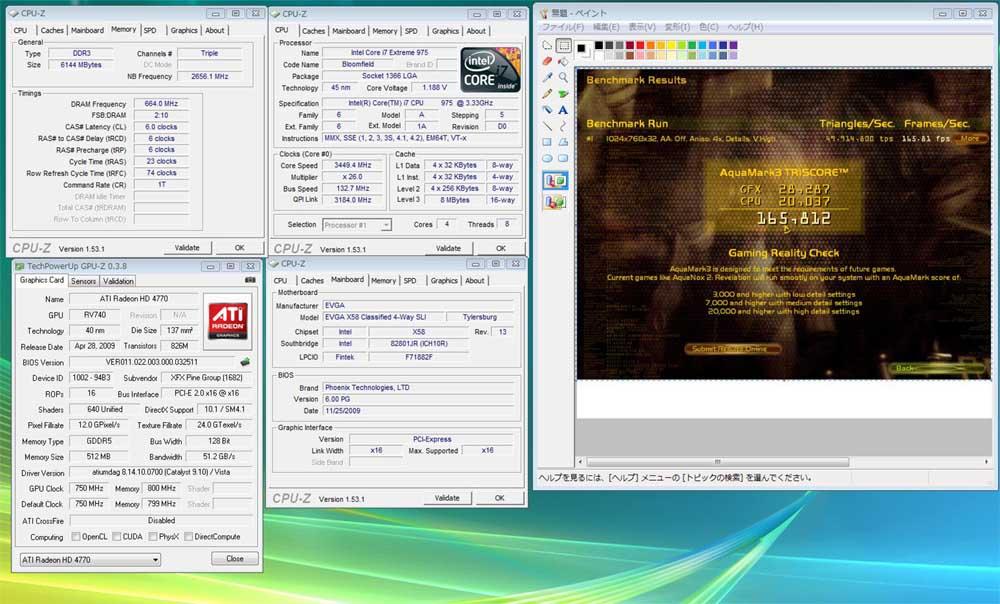Click Validate in the CPU-Z processor window

pos(448,249)
